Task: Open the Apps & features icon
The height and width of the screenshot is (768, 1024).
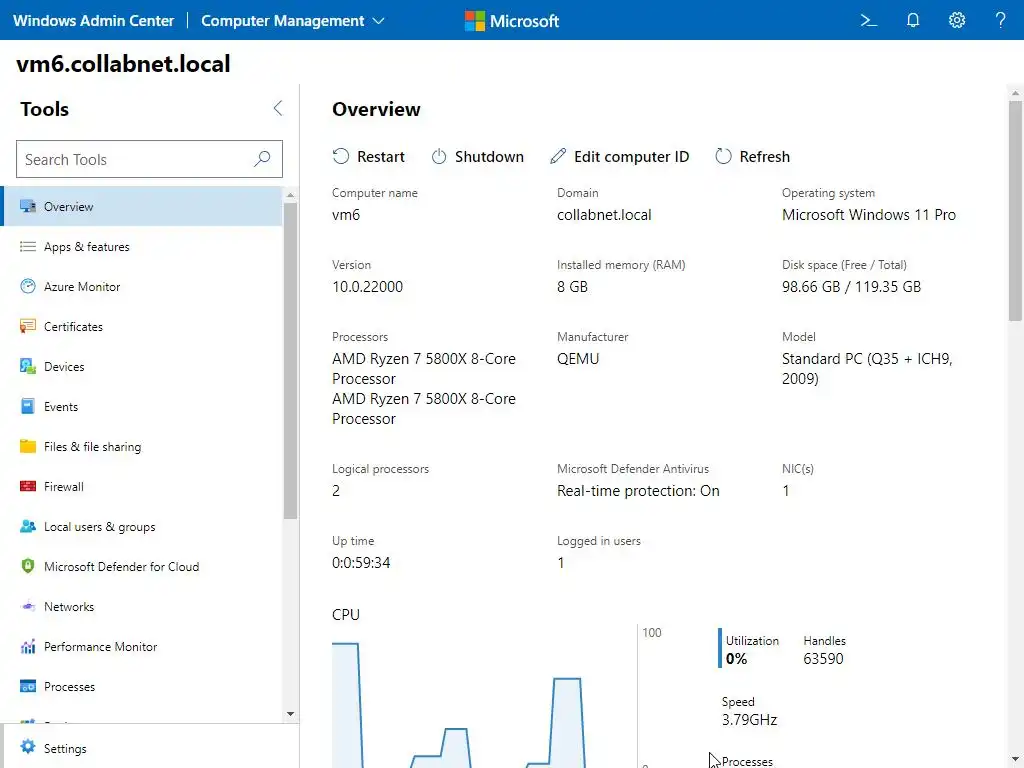Action: [x=27, y=246]
